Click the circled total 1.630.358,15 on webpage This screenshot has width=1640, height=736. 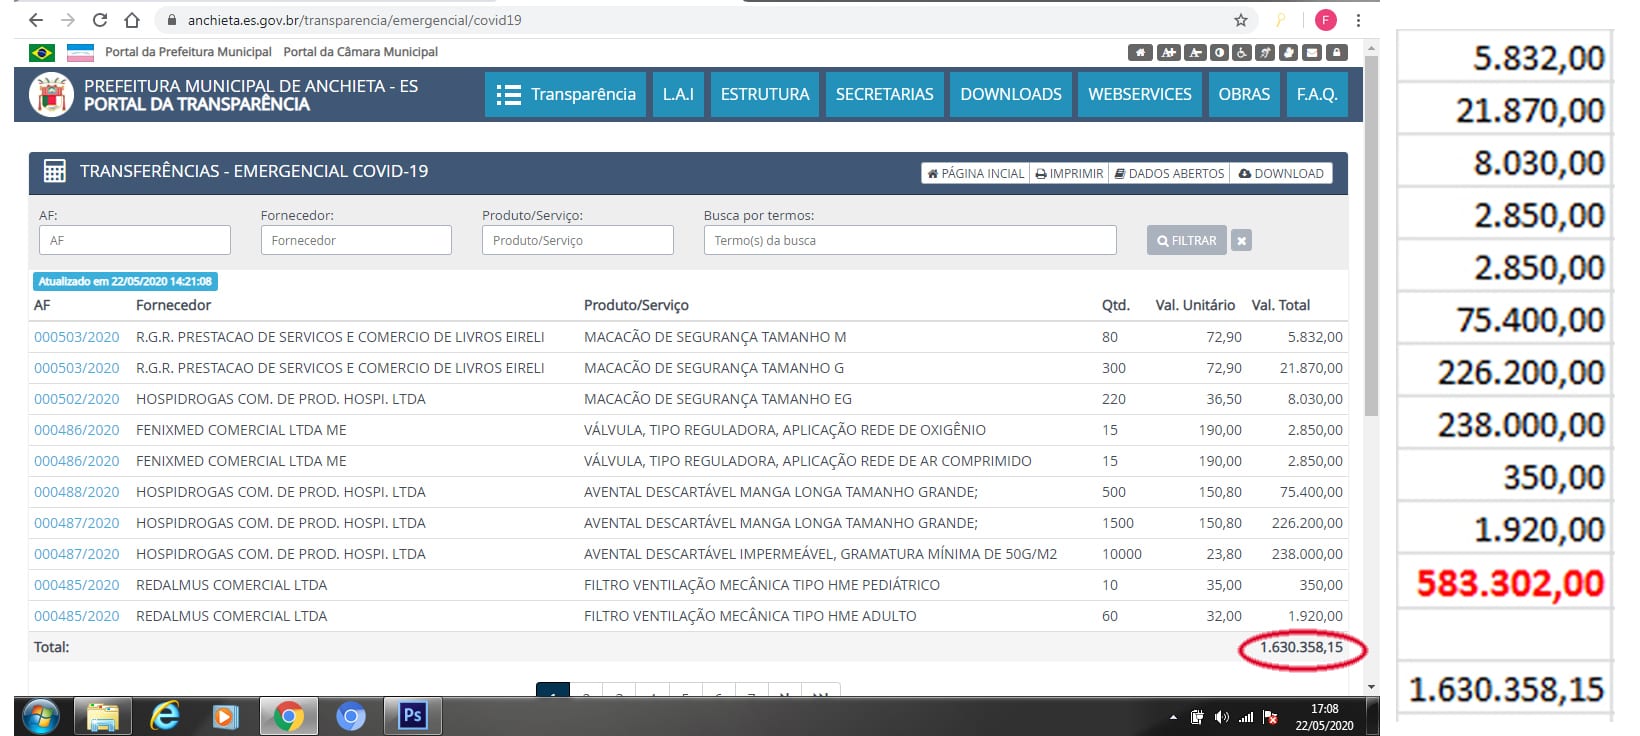[x=1301, y=647]
